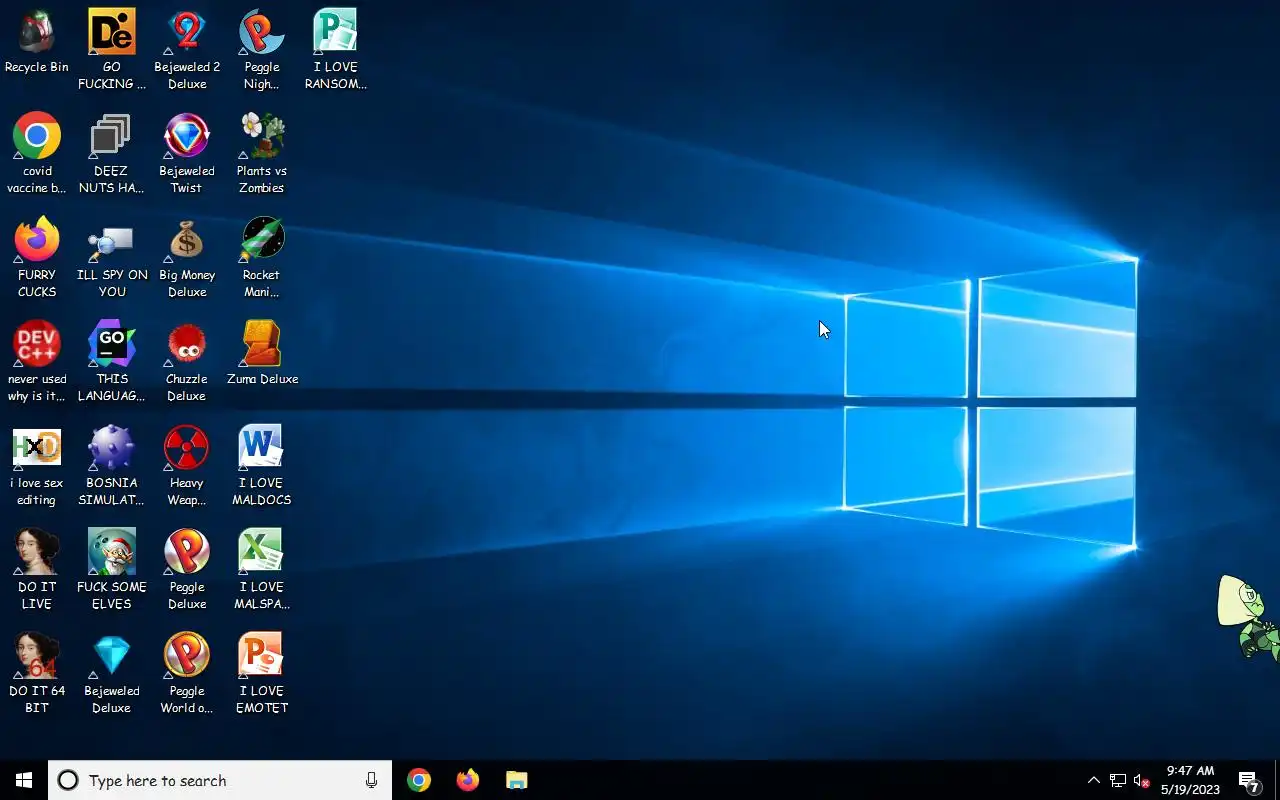Open the taskbar clock and date

pyautogui.click(x=1190, y=780)
